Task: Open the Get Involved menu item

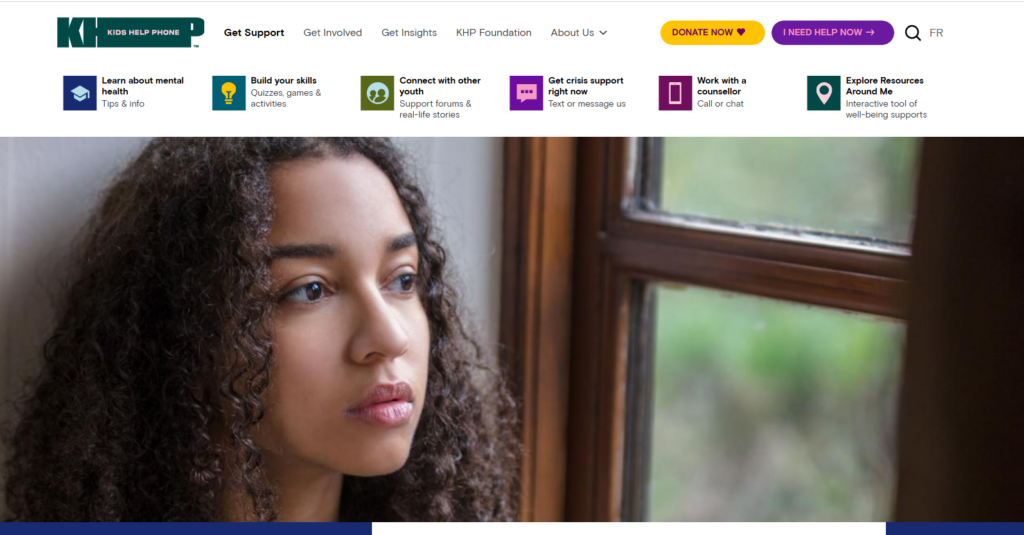Action: click(x=332, y=33)
